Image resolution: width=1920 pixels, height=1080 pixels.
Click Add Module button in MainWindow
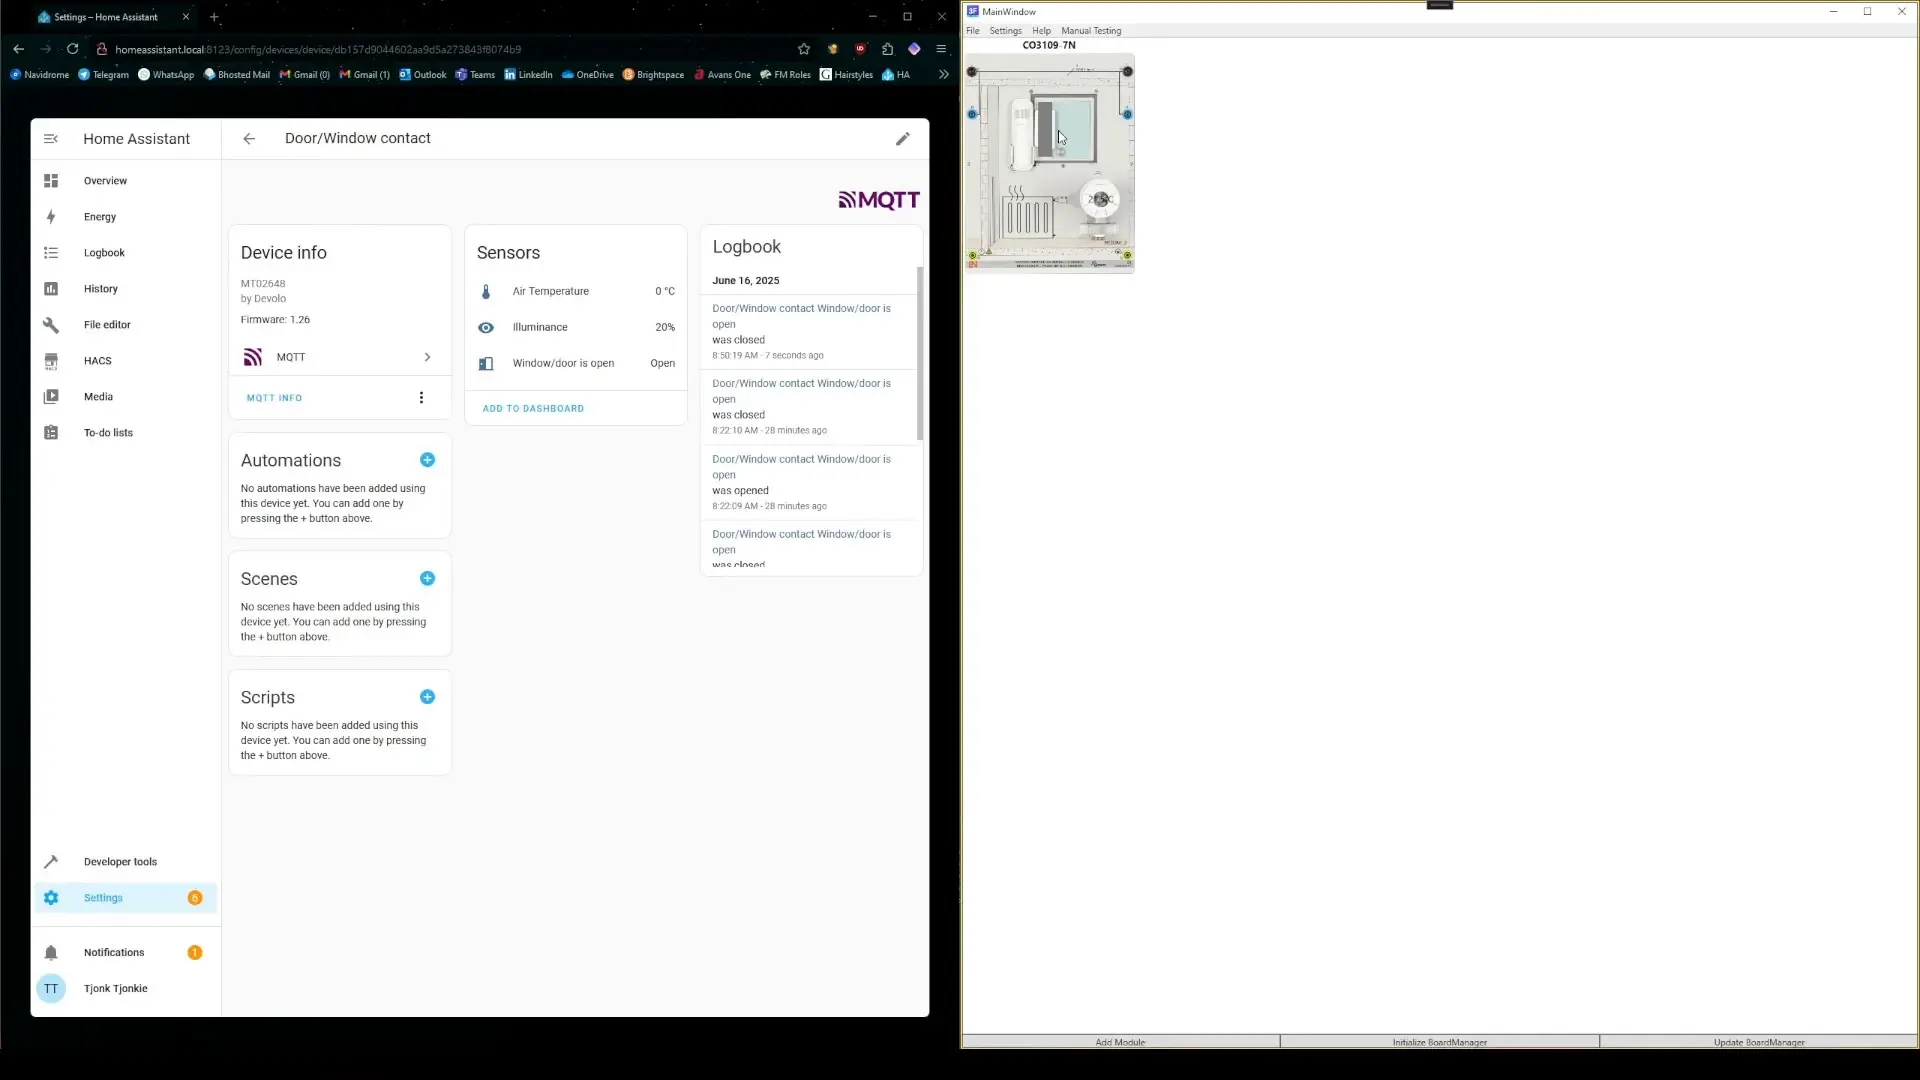click(1120, 1042)
